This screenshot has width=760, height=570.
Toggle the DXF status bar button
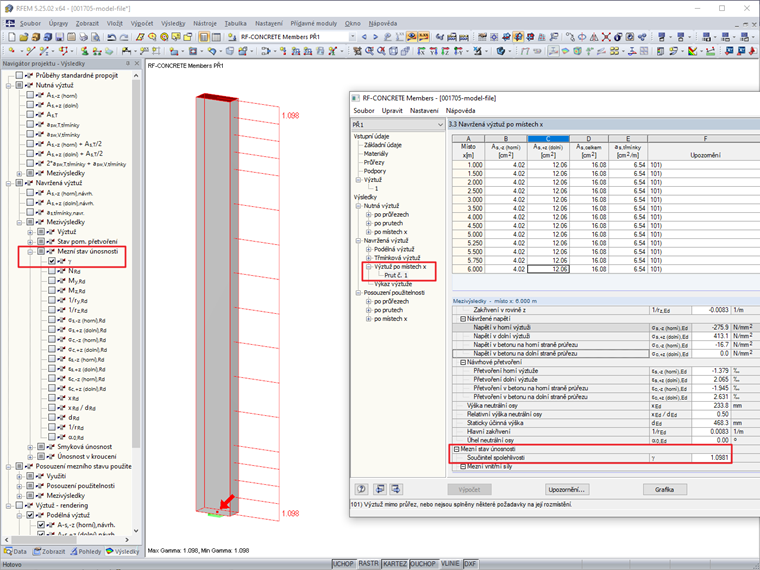pyautogui.click(x=470, y=564)
